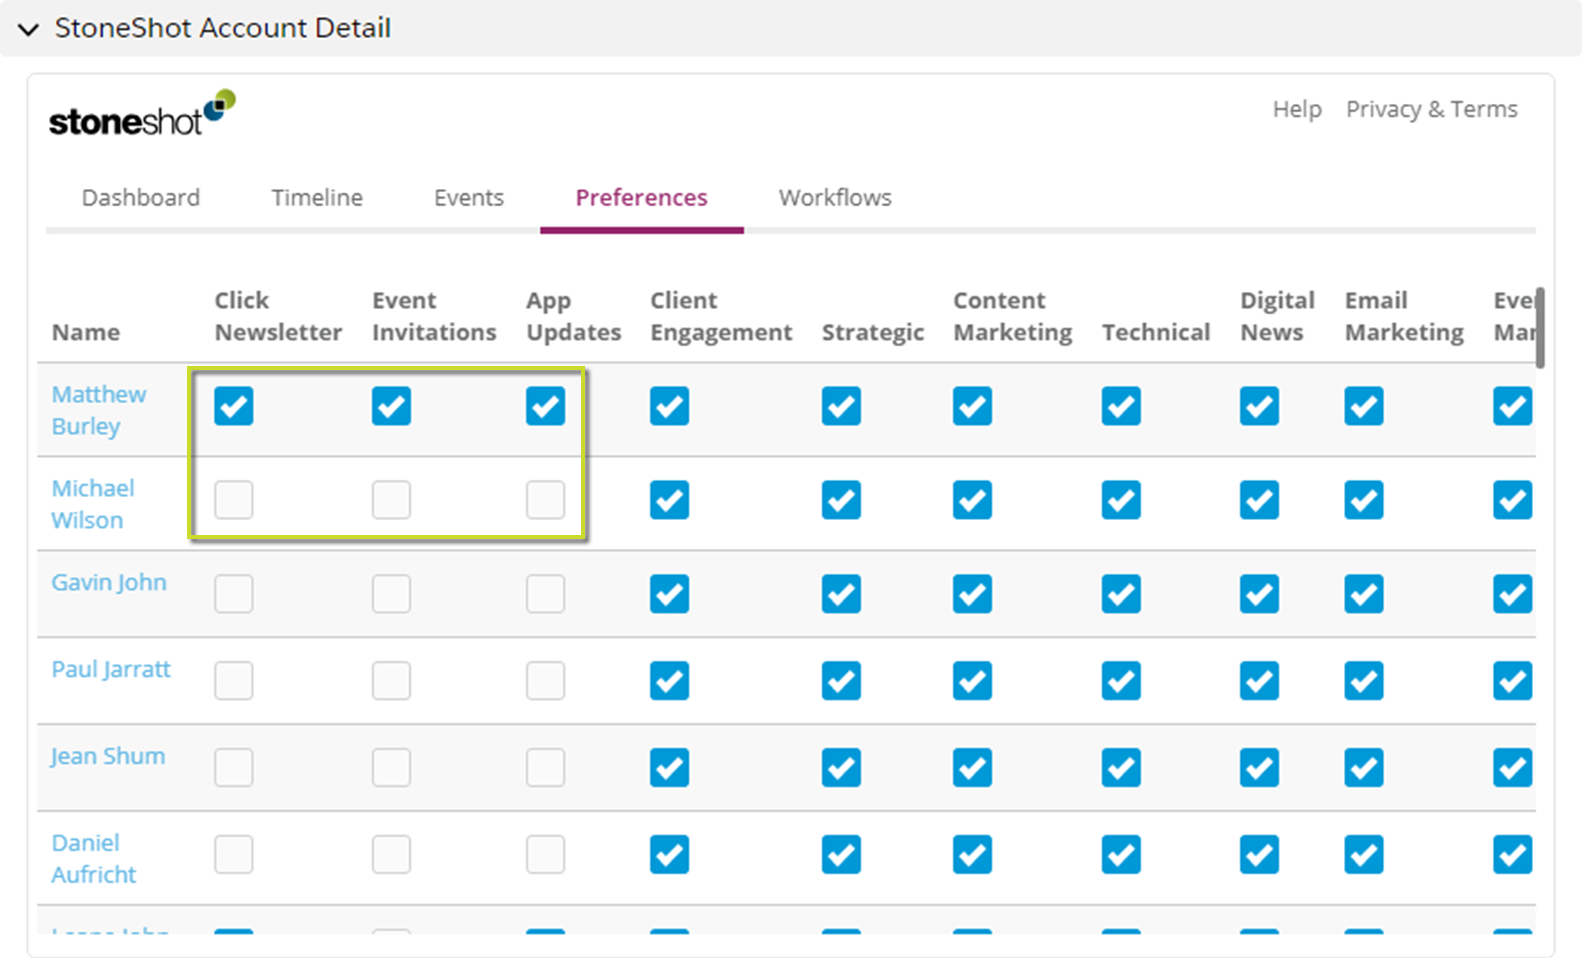Uncheck Event Invitations for Matthew Burley
This screenshot has height=958, width=1582.
pos(391,406)
